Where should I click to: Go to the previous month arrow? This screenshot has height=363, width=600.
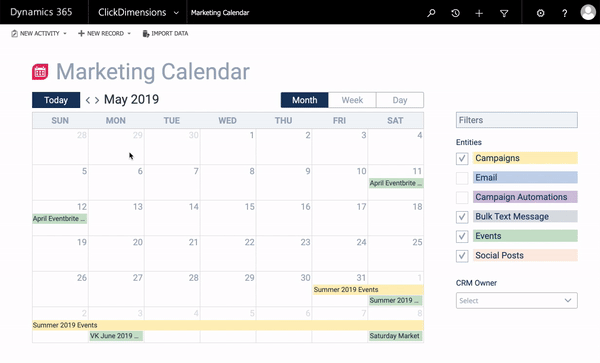pyautogui.click(x=88, y=100)
